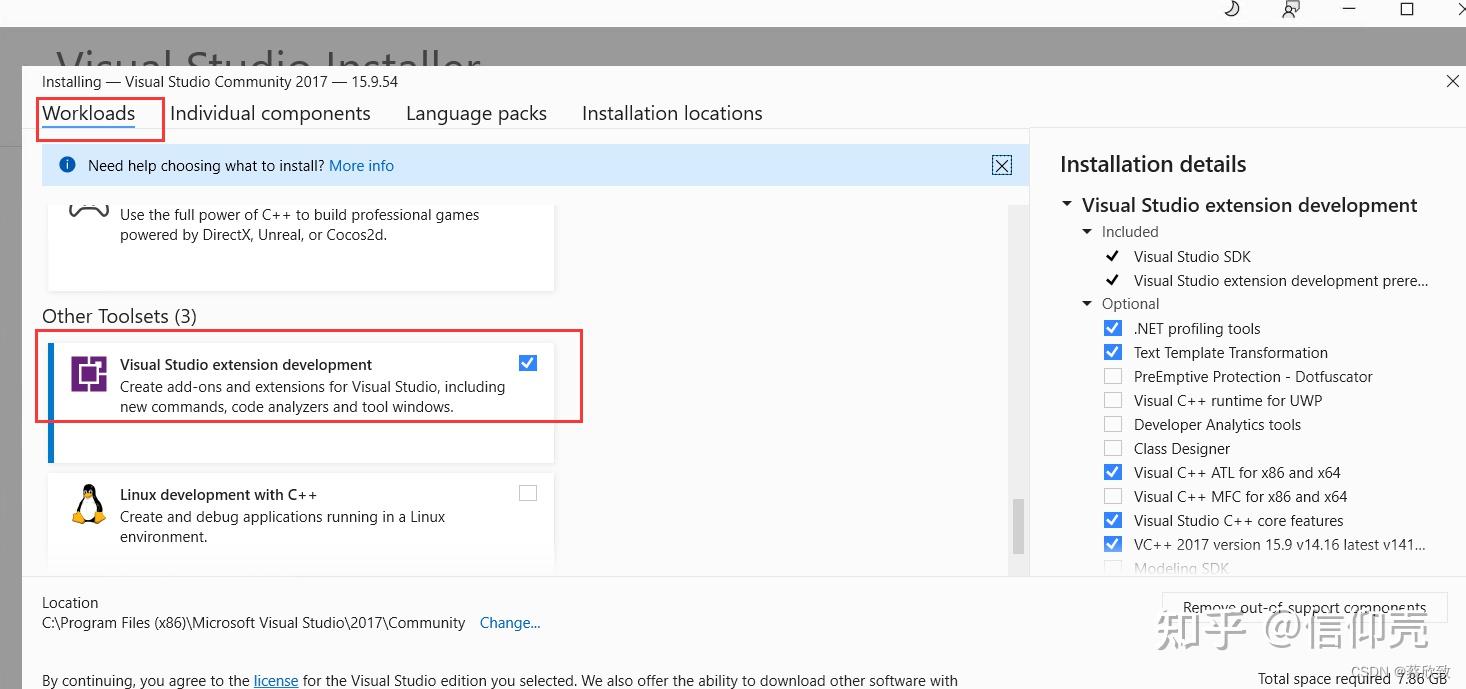Image resolution: width=1466 pixels, height=689 pixels.
Task: Click the blue info icon in the banner
Action: pyautogui.click(x=67, y=165)
